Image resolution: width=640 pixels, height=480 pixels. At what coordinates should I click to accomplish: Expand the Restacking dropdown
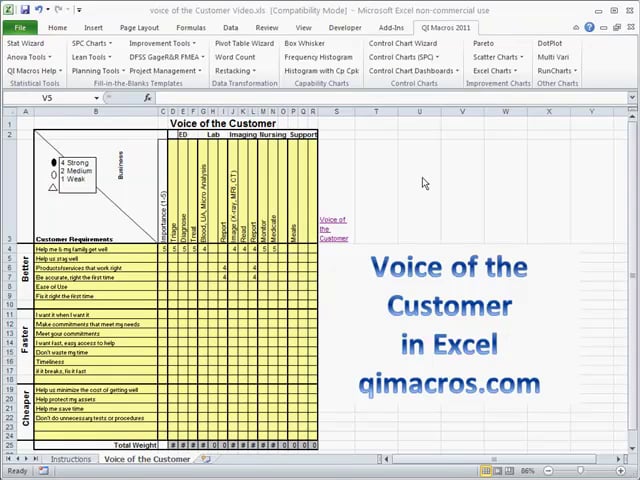coord(236,71)
